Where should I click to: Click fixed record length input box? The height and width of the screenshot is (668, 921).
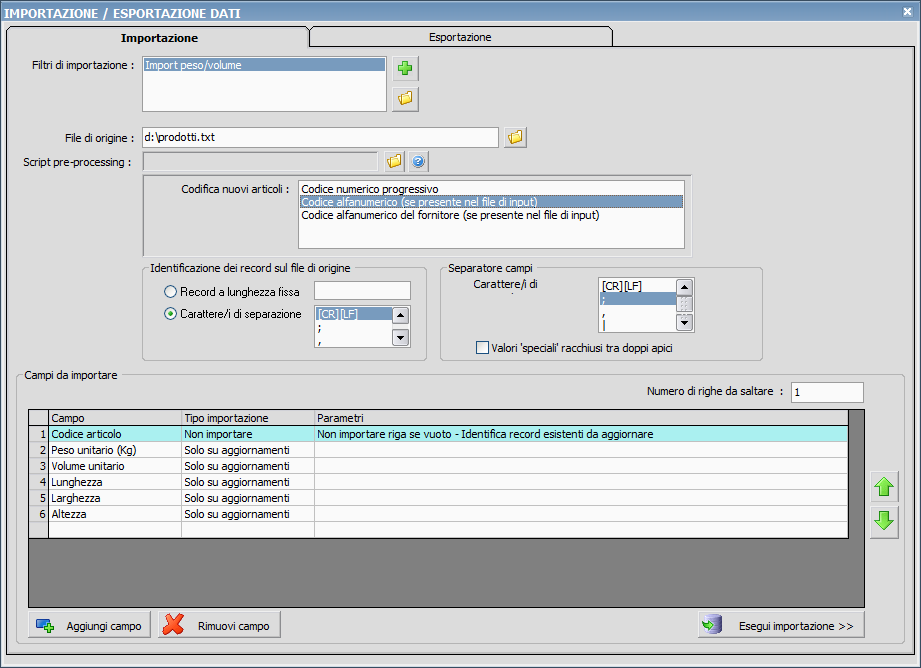click(362, 291)
